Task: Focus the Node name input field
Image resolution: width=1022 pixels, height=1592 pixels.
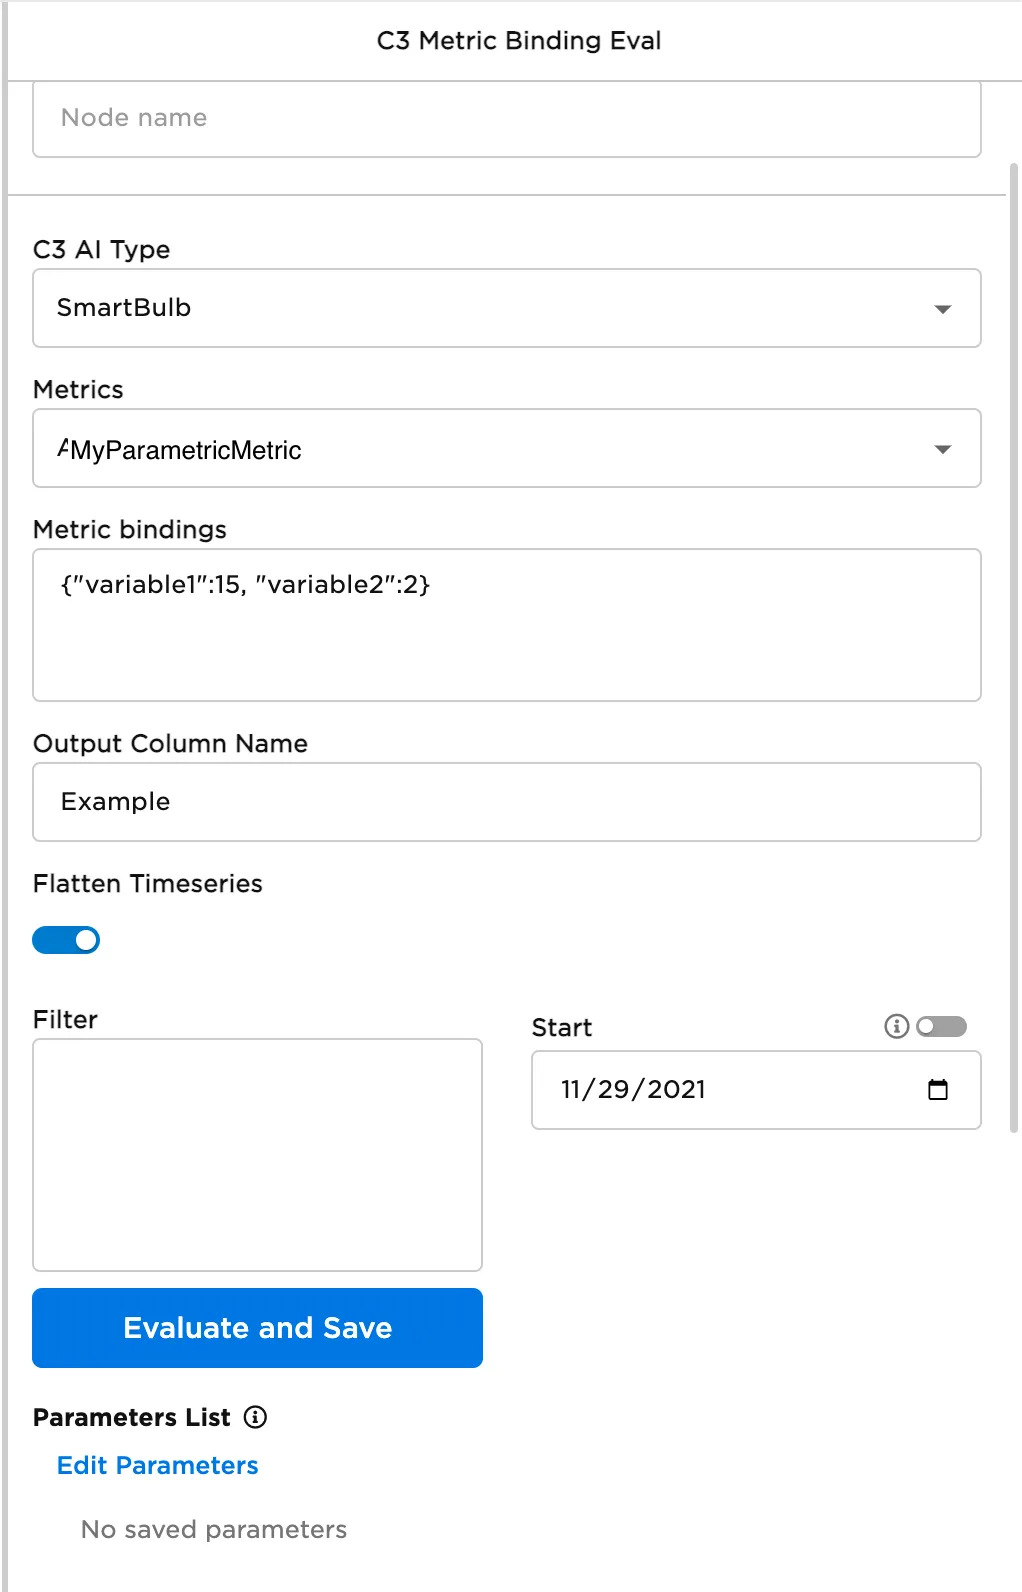Action: point(506,118)
